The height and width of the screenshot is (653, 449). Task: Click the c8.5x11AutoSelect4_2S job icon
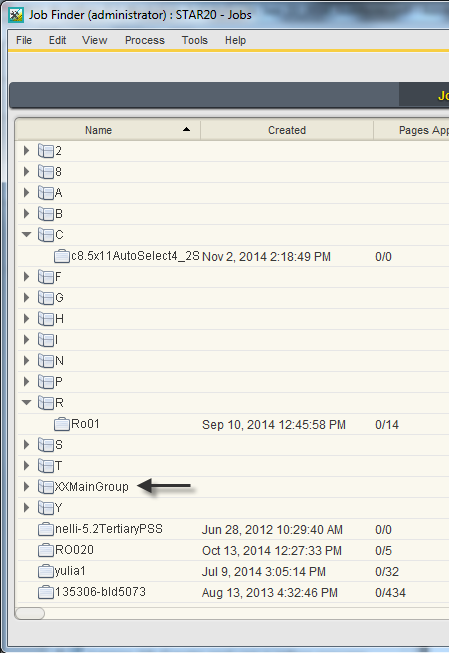pyautogui.click(x=62, y=256)
